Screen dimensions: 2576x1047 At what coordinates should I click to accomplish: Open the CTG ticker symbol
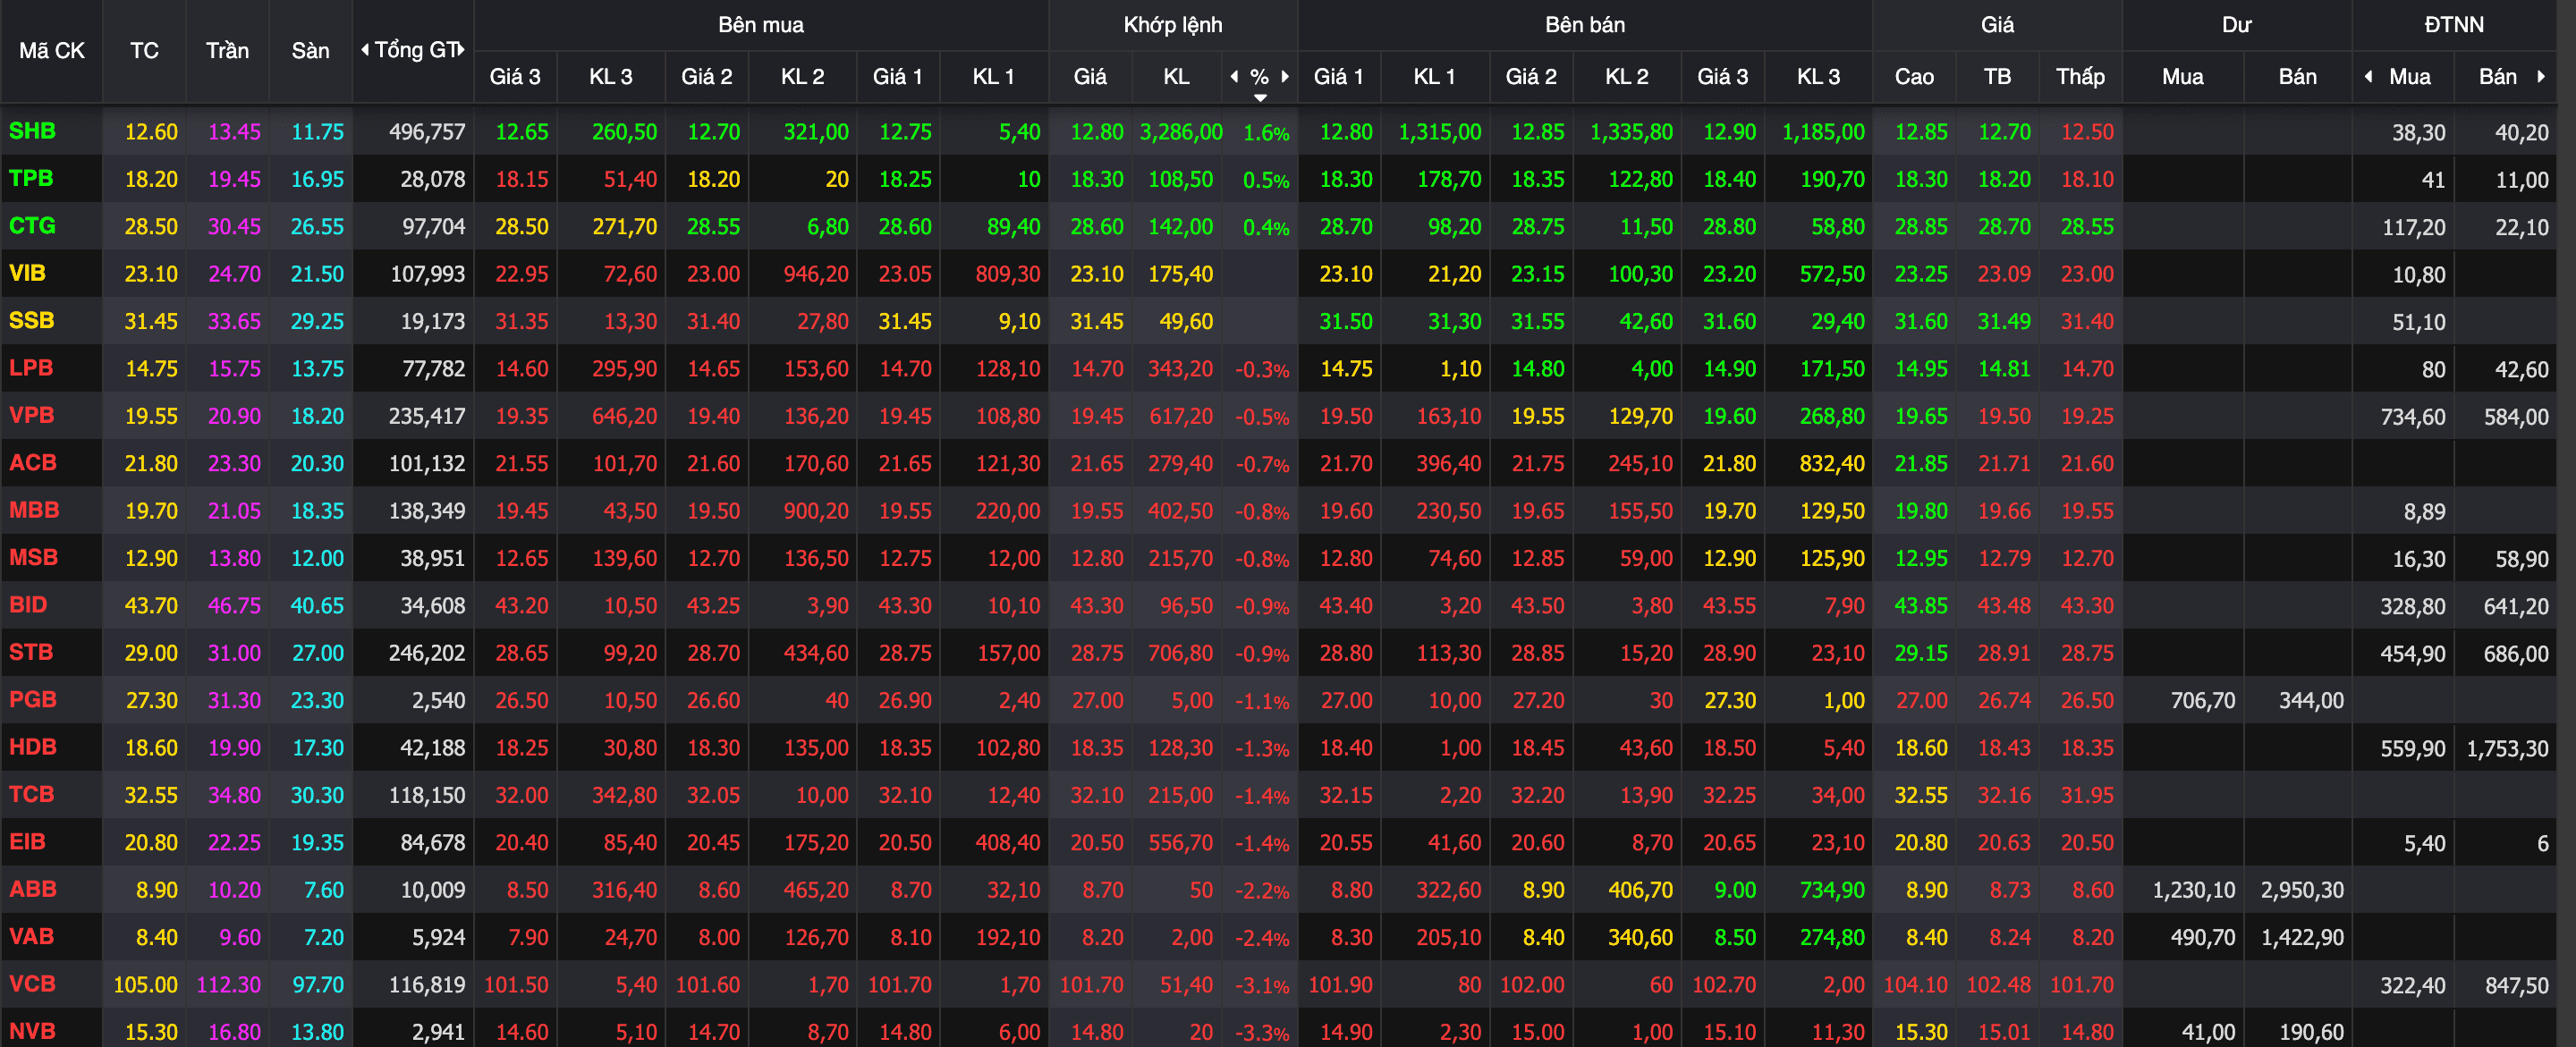pyautogui.click(x=32, y=226)
